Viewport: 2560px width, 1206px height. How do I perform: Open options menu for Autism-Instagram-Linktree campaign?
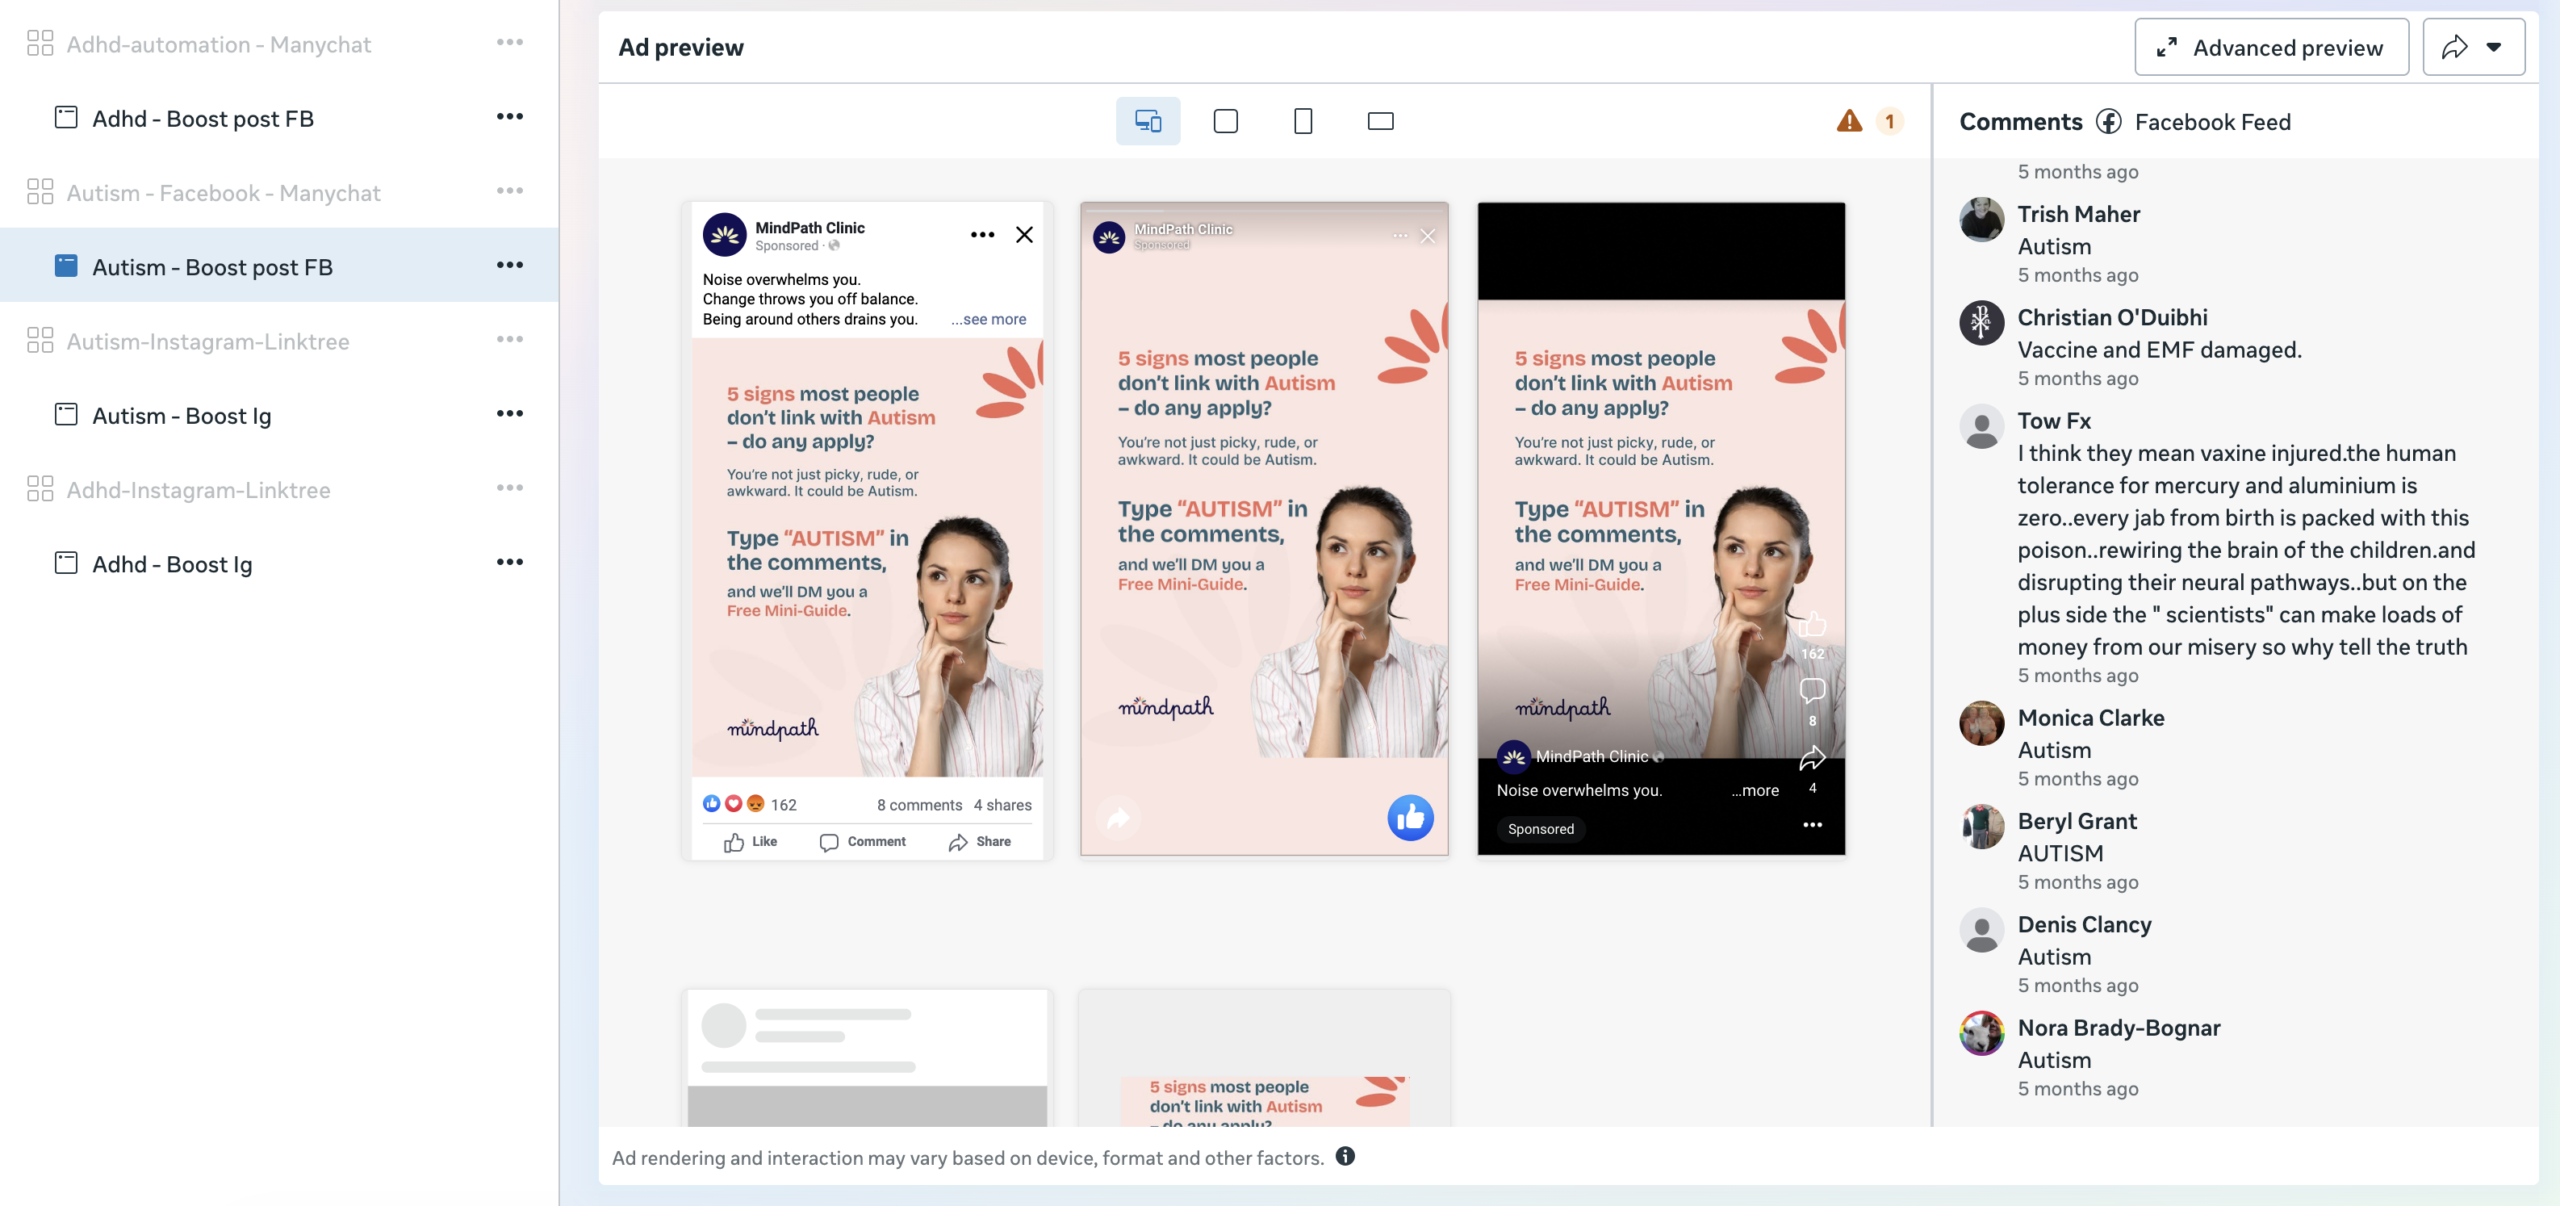tap(510, 340)
